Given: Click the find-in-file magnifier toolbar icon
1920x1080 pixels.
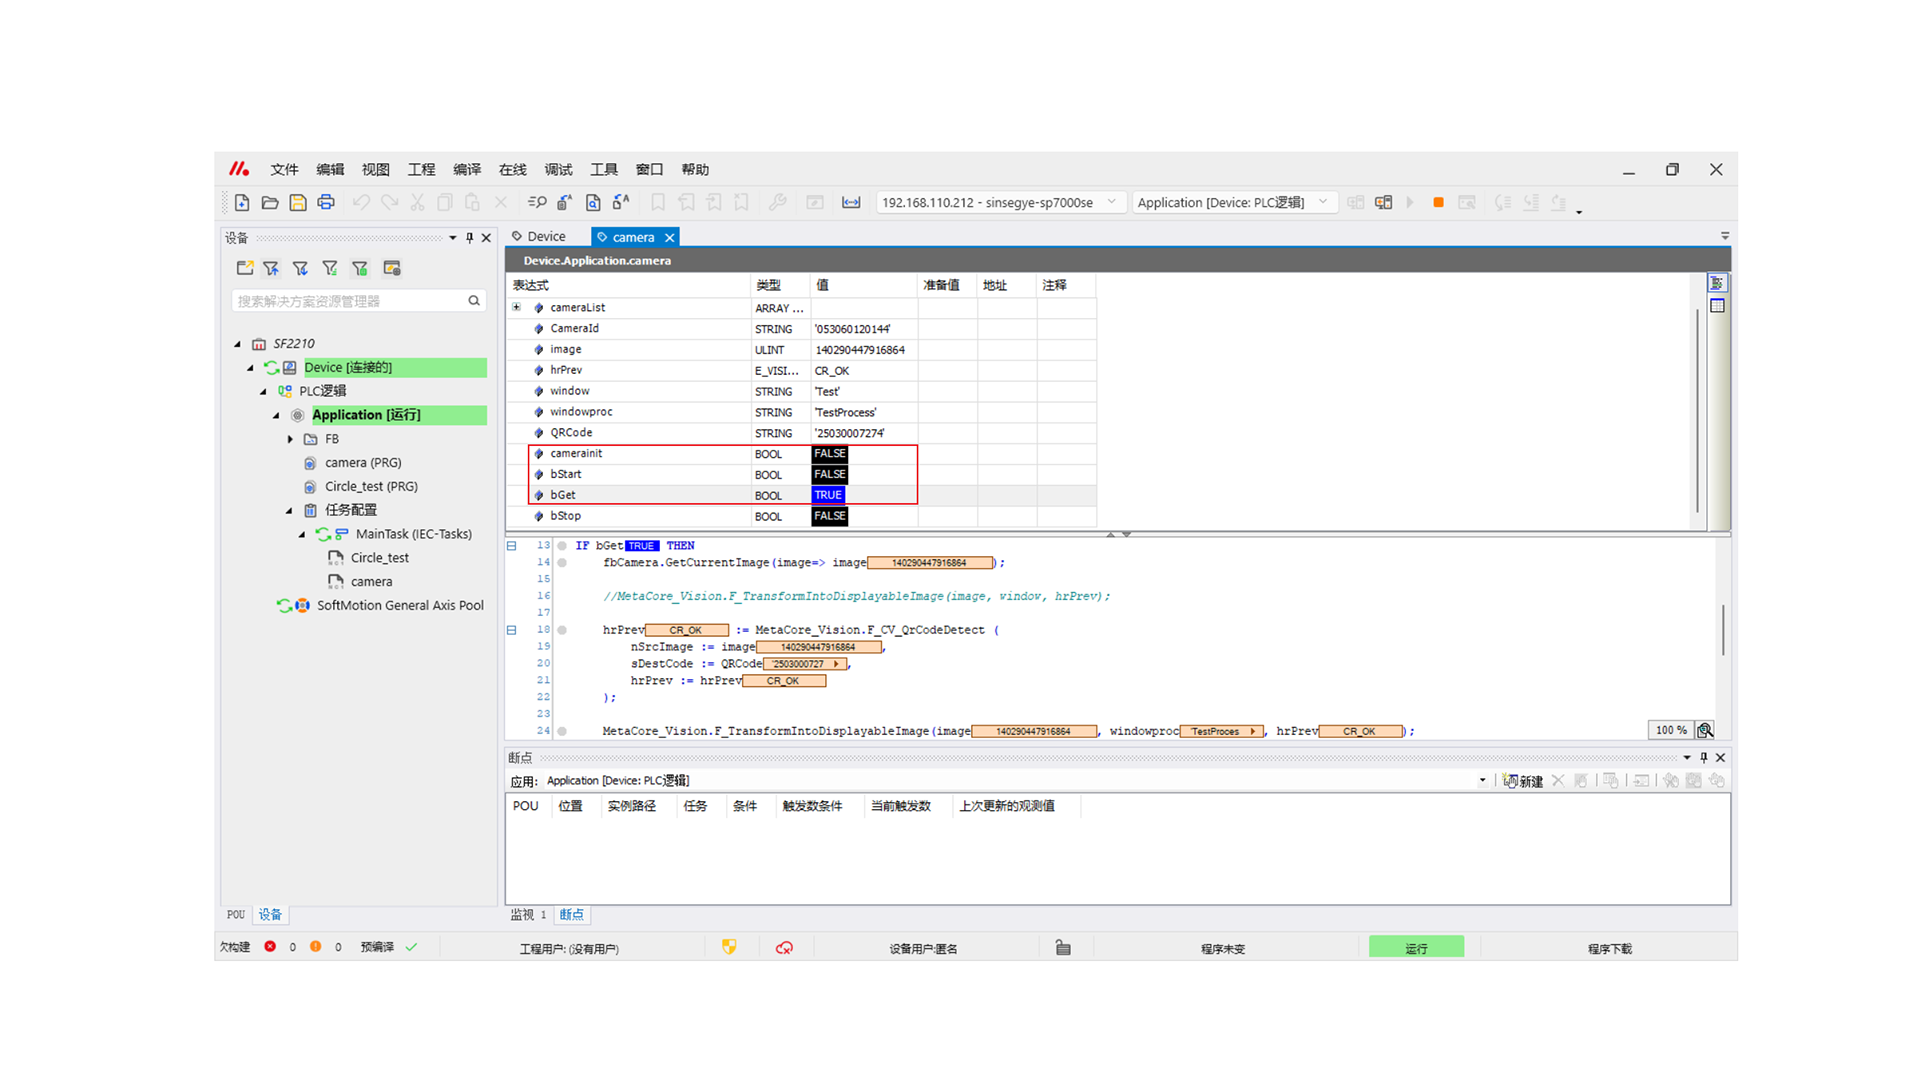Looking at the screenshot, I should tap(593, 202).
